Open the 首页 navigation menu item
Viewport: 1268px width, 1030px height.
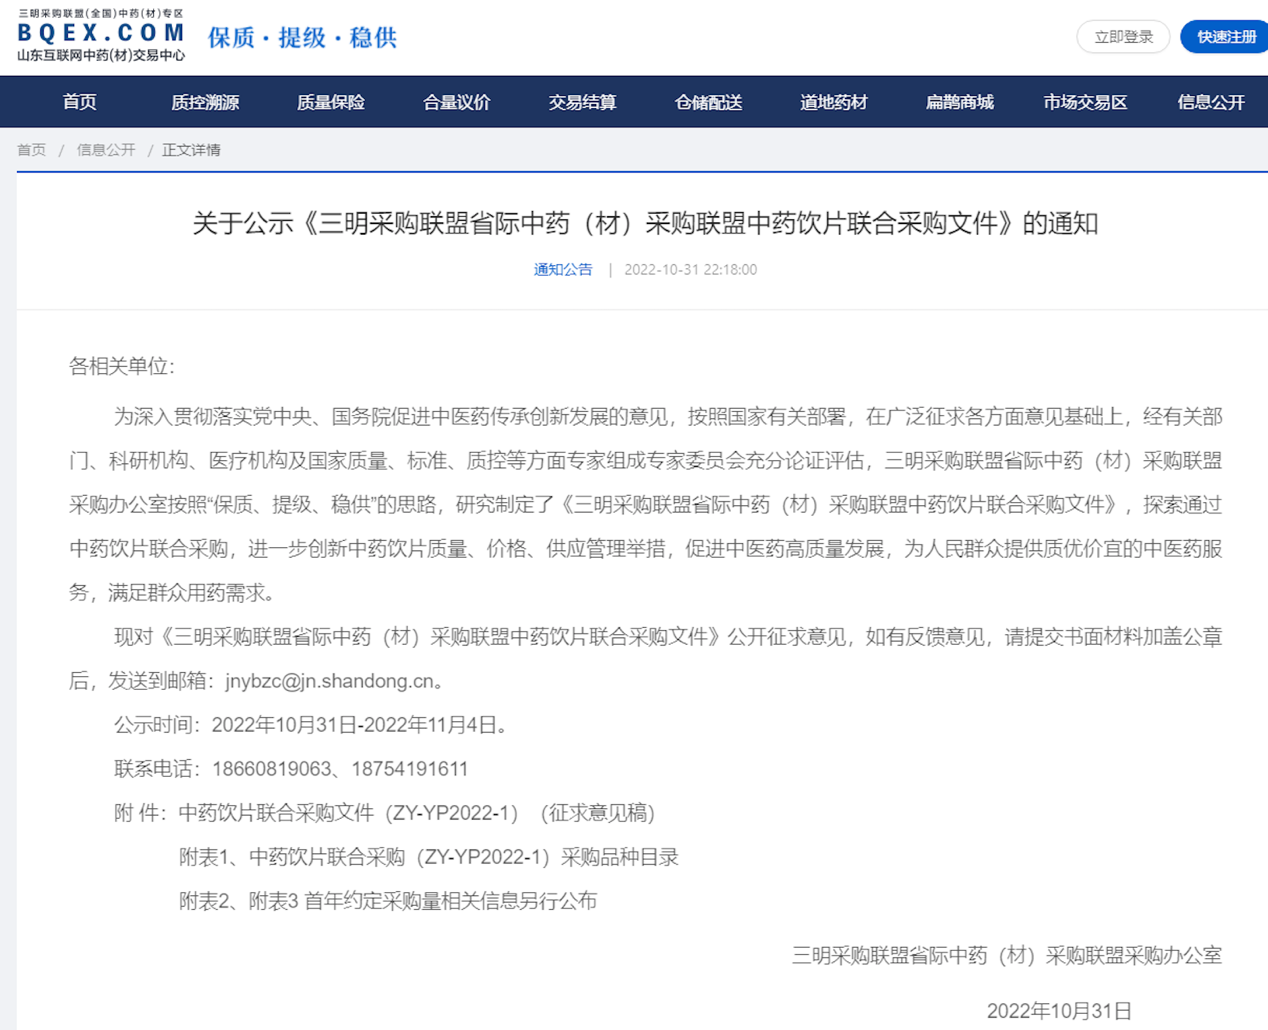tap(80, 102)
